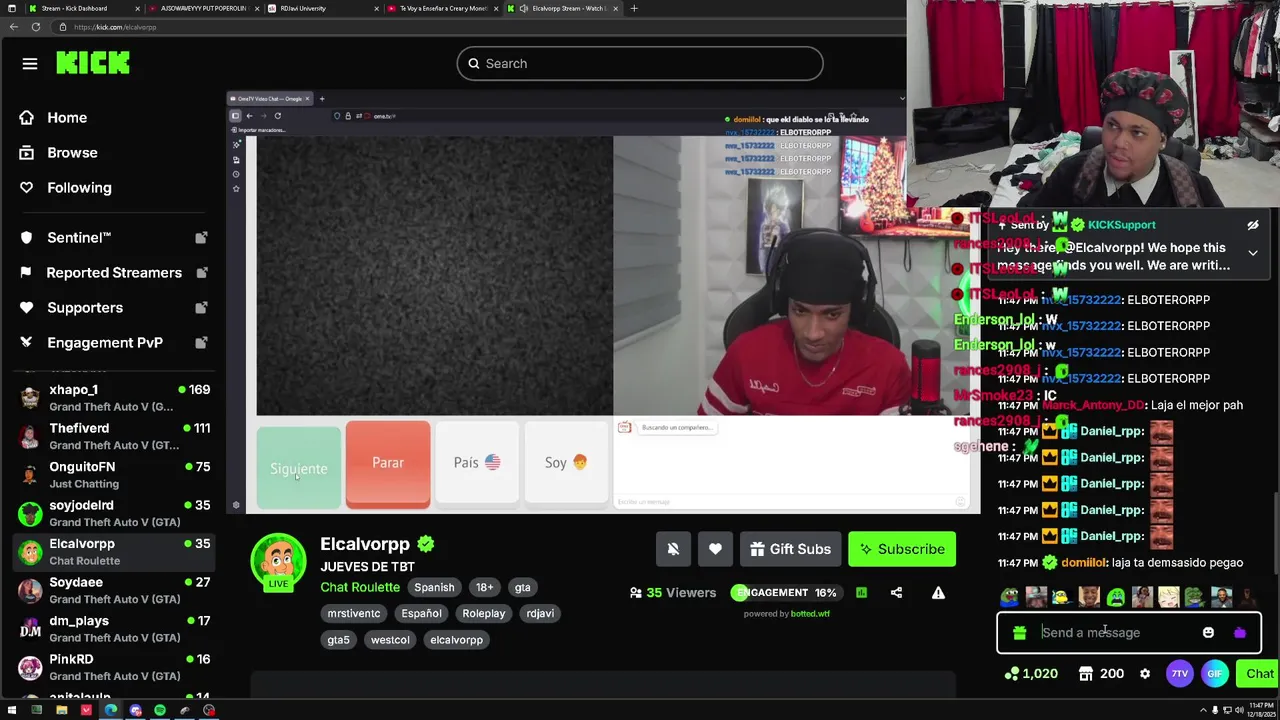The image size is (1280, 720).
Task: Select the minion emote in quick emotes
Action: (x=1062, y=597)
